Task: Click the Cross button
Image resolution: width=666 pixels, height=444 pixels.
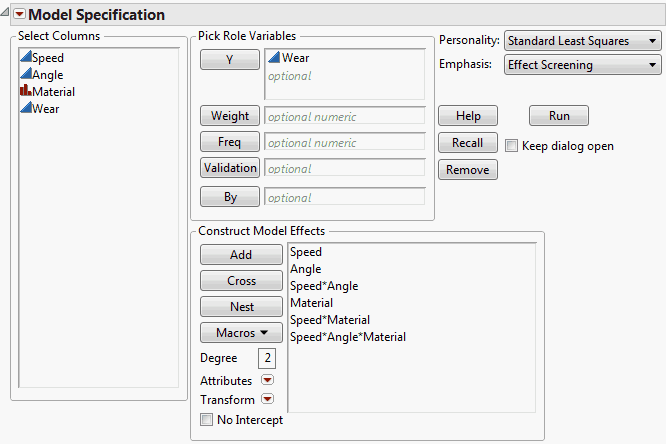Action: click(x=241, y=281)
